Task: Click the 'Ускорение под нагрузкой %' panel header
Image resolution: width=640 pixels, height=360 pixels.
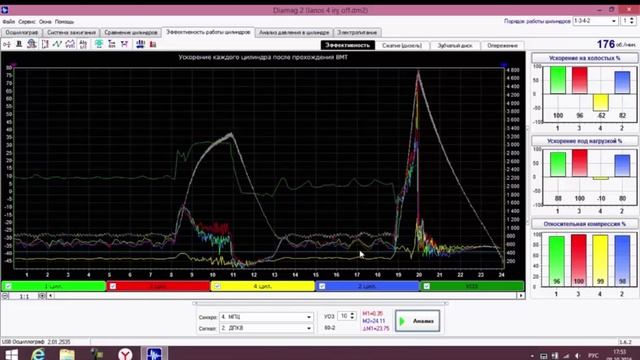Action: [584, 141]
